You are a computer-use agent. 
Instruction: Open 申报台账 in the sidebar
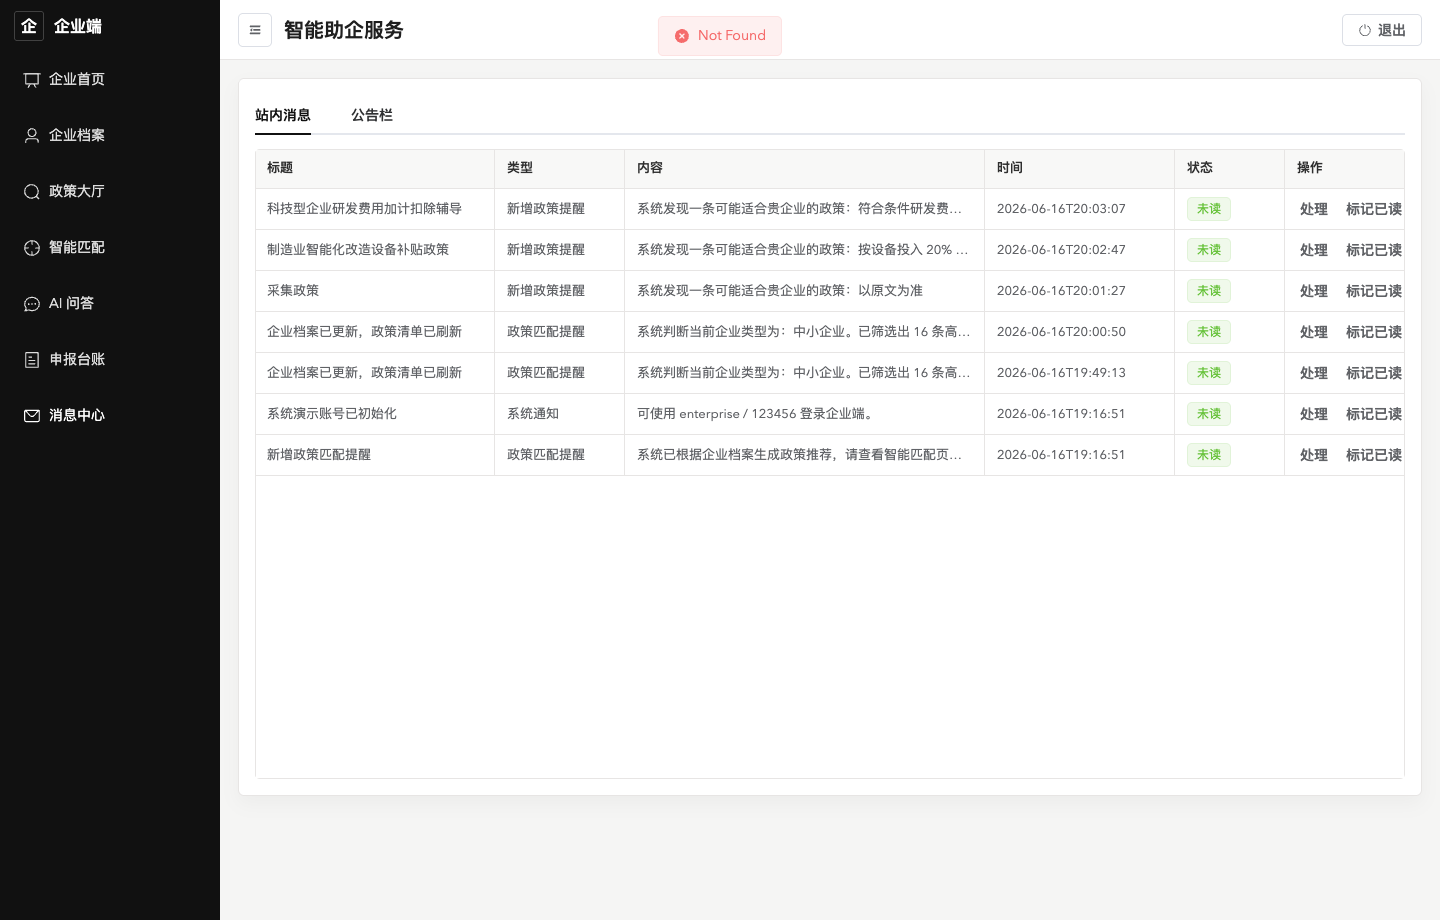[110, 359]
